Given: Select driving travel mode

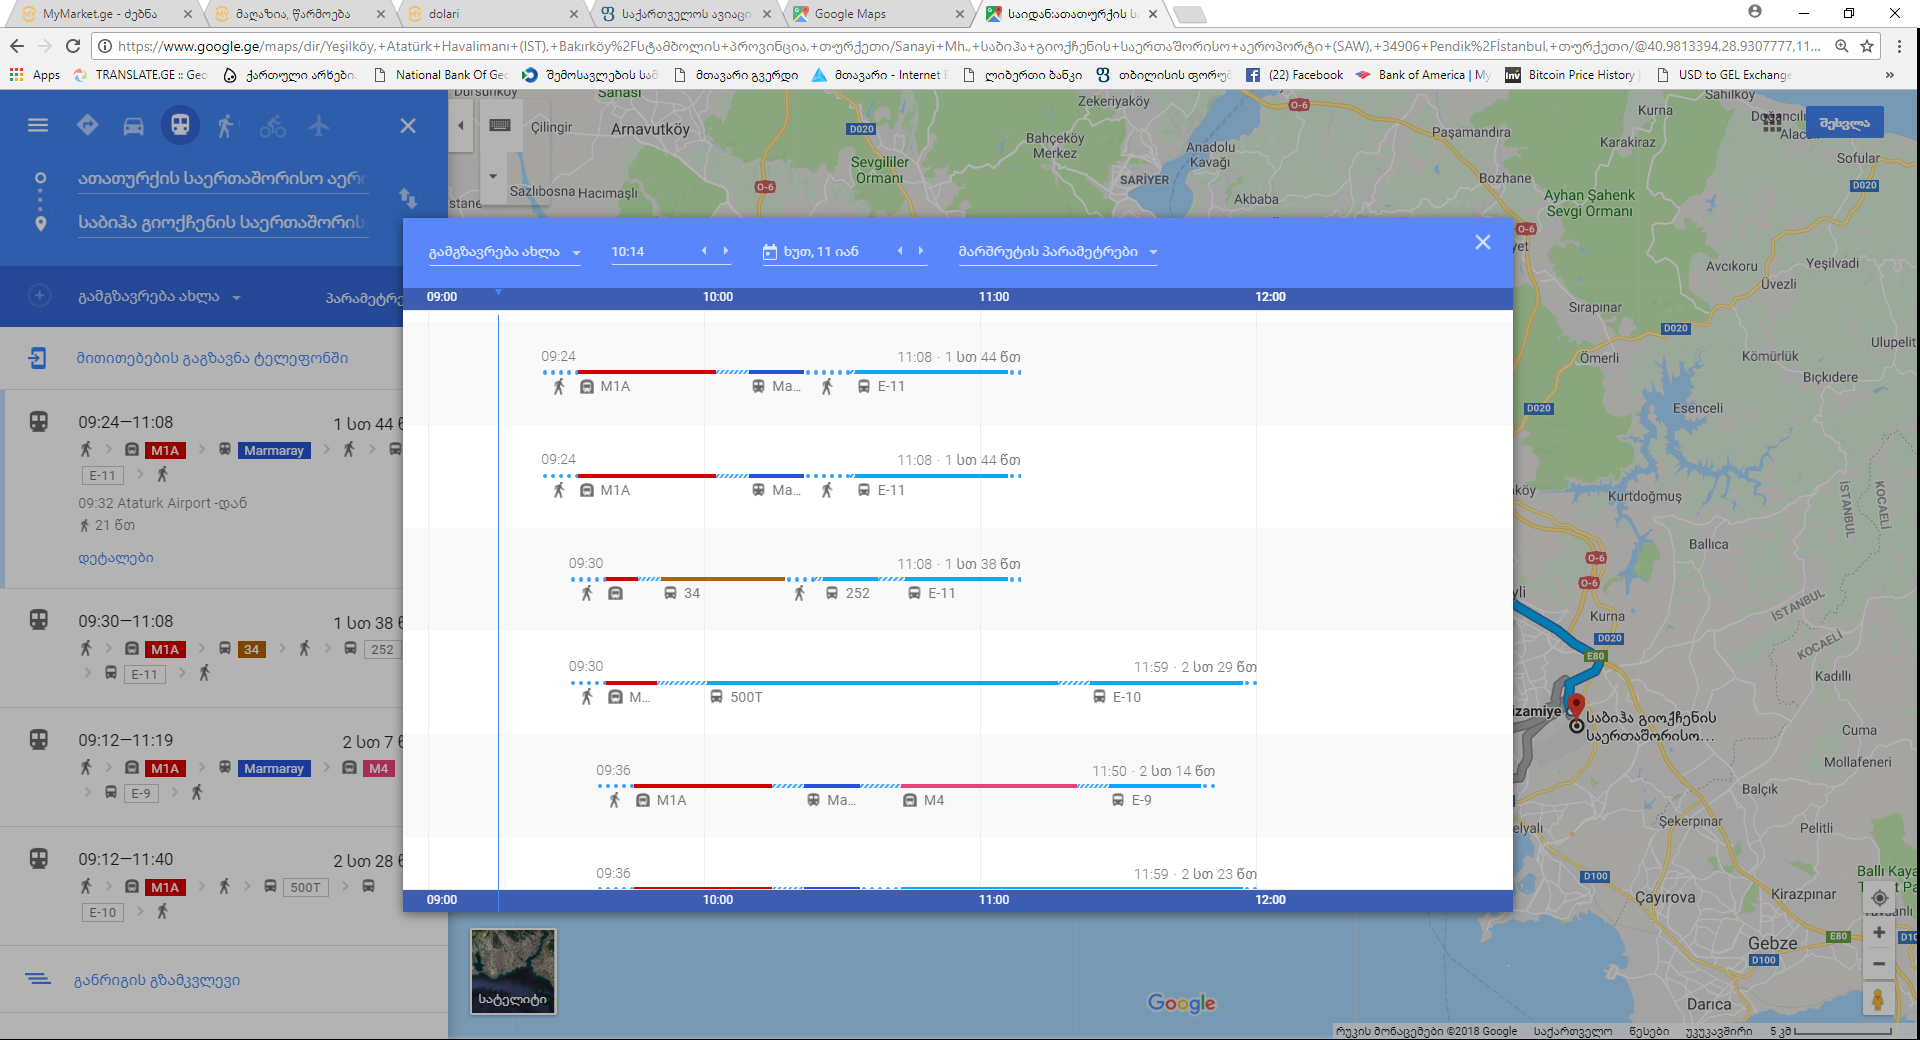Looking at the screenshot, I should coord(133,126).
